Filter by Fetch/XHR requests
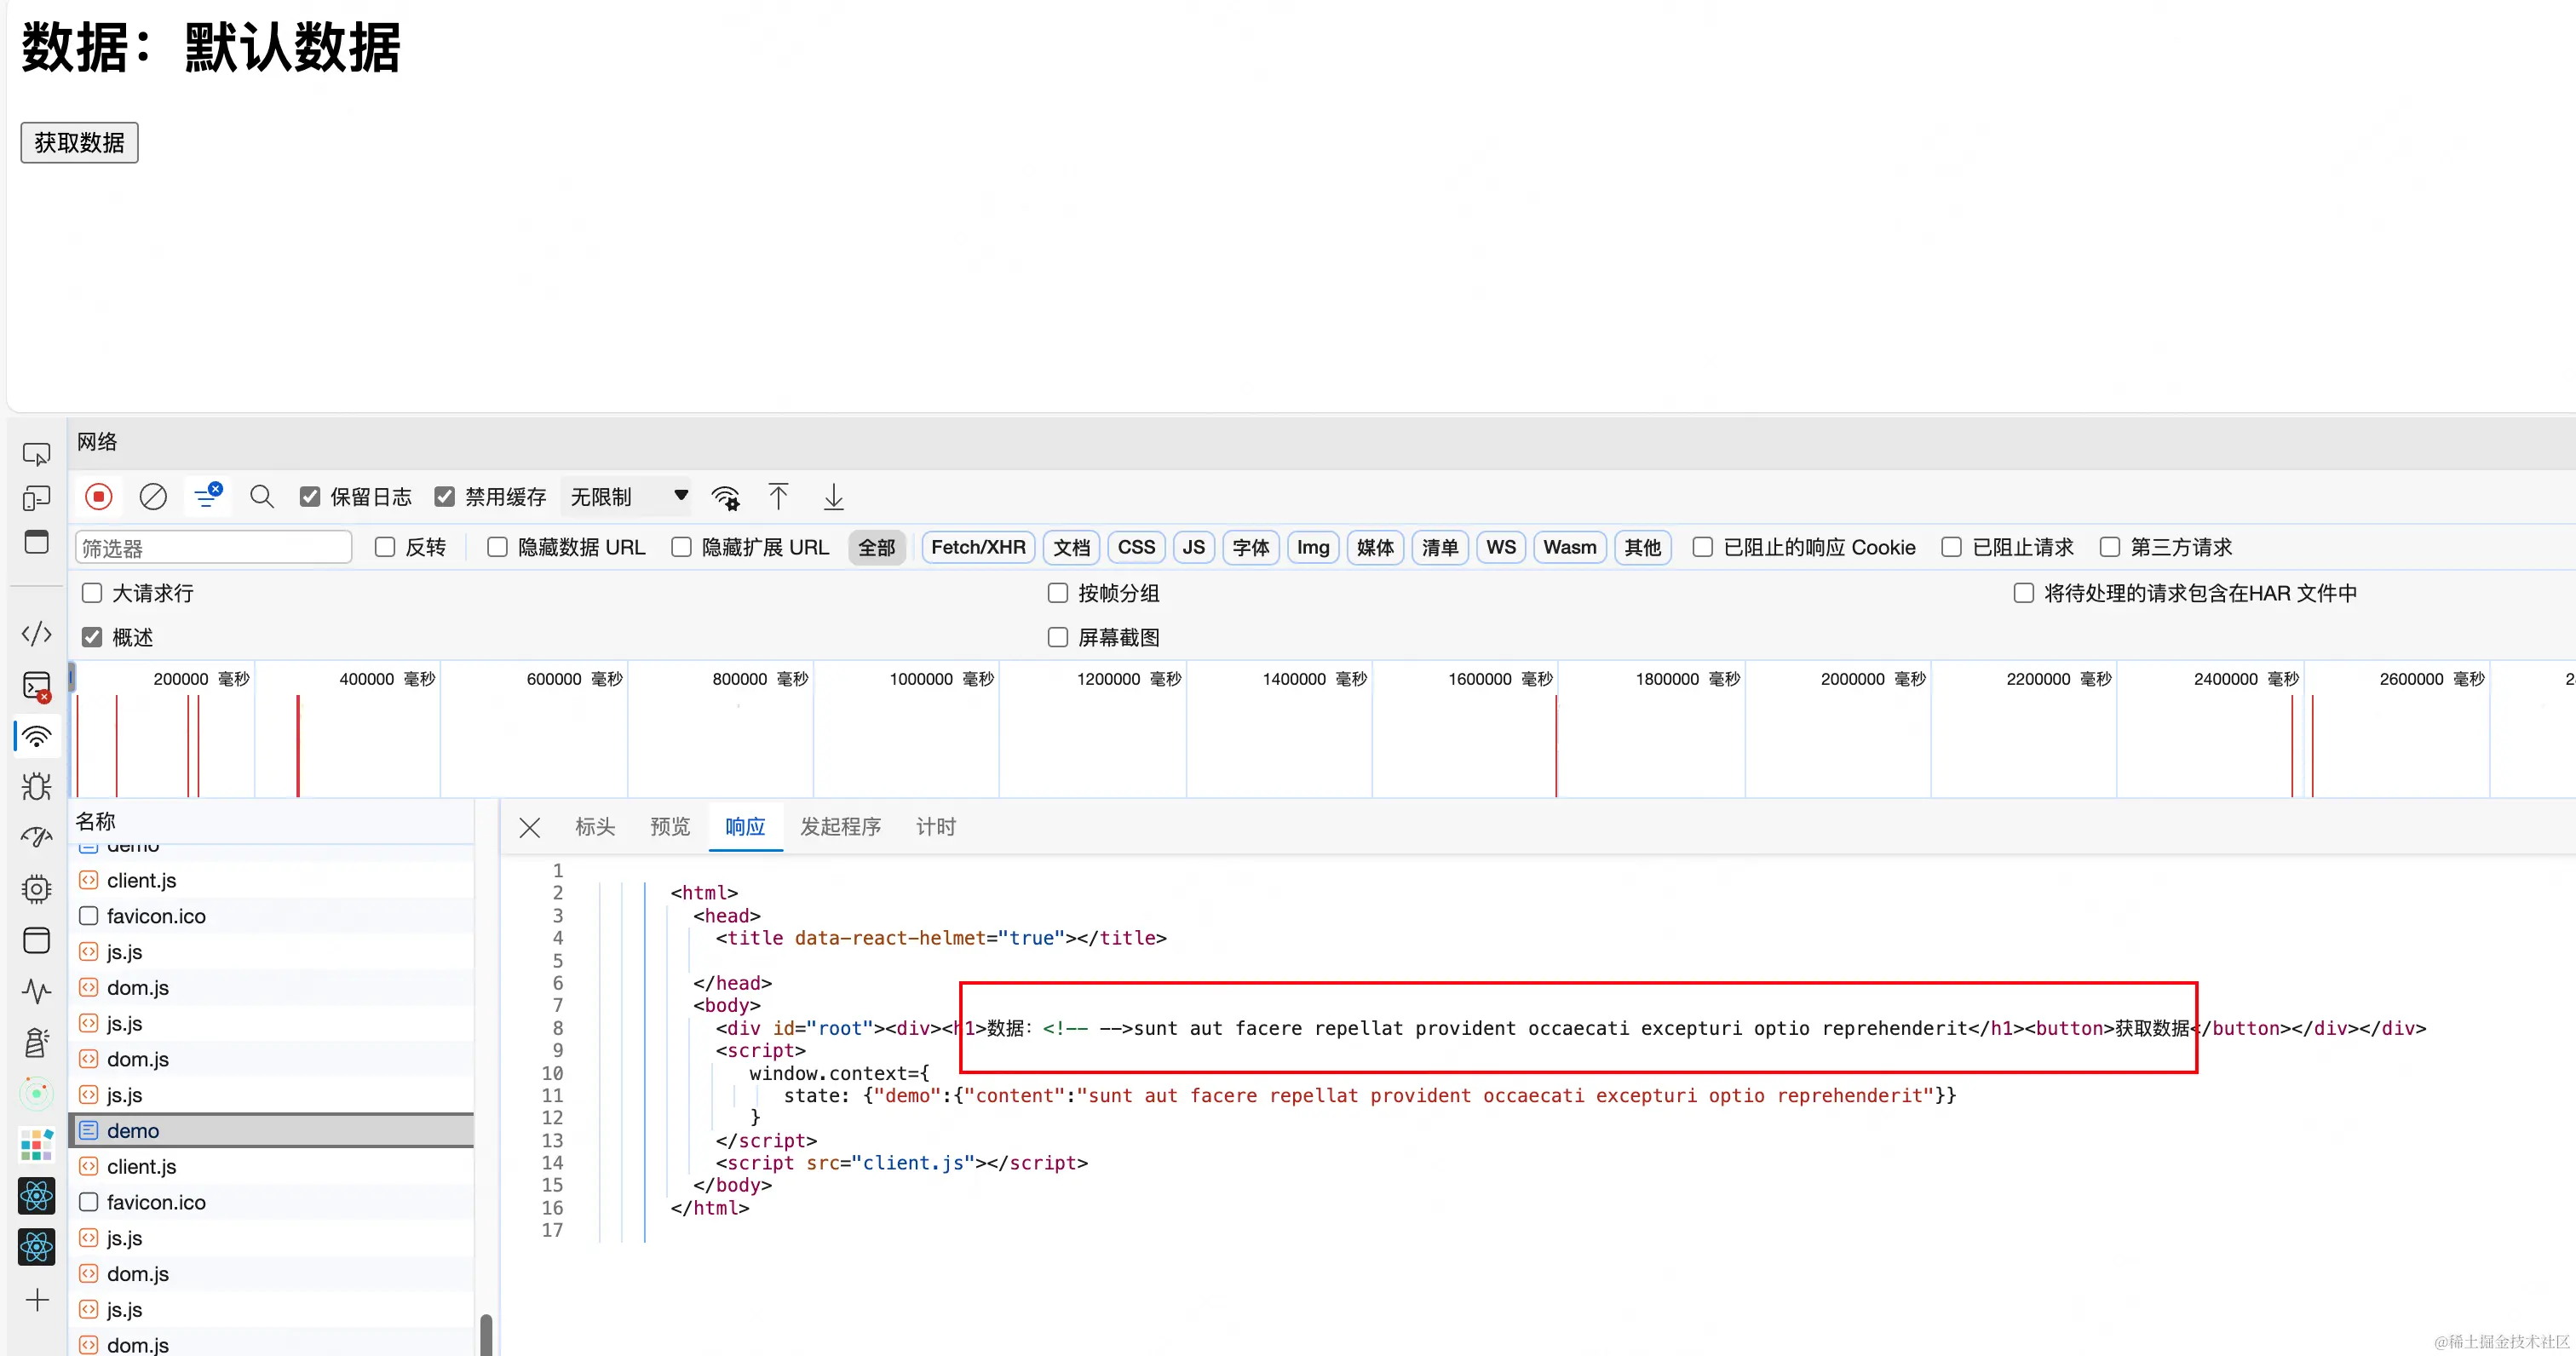This screenshot has height=1356, width=2576. [978, 548]
